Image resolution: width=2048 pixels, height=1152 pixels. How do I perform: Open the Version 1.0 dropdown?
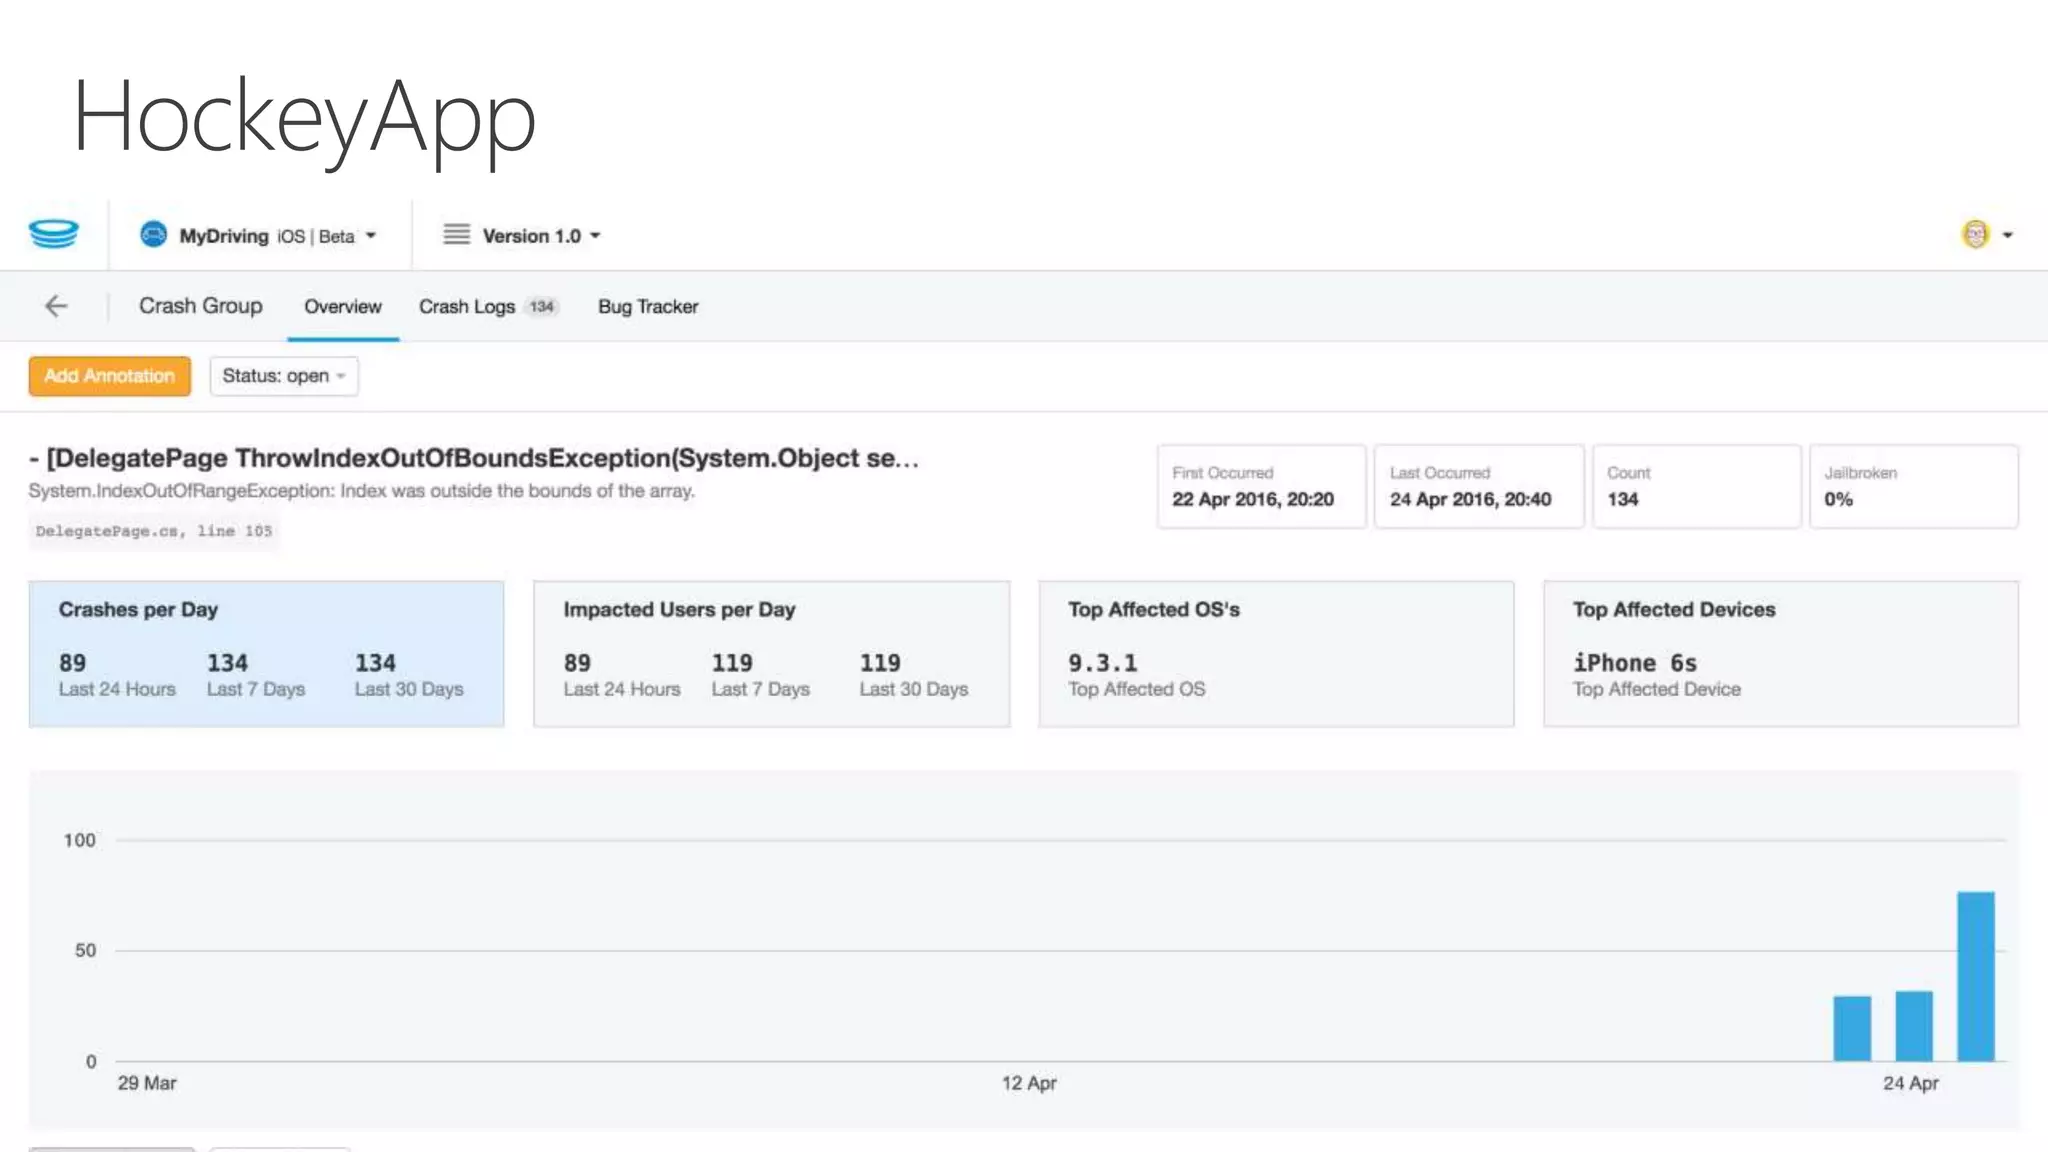[x=595, y=236]
